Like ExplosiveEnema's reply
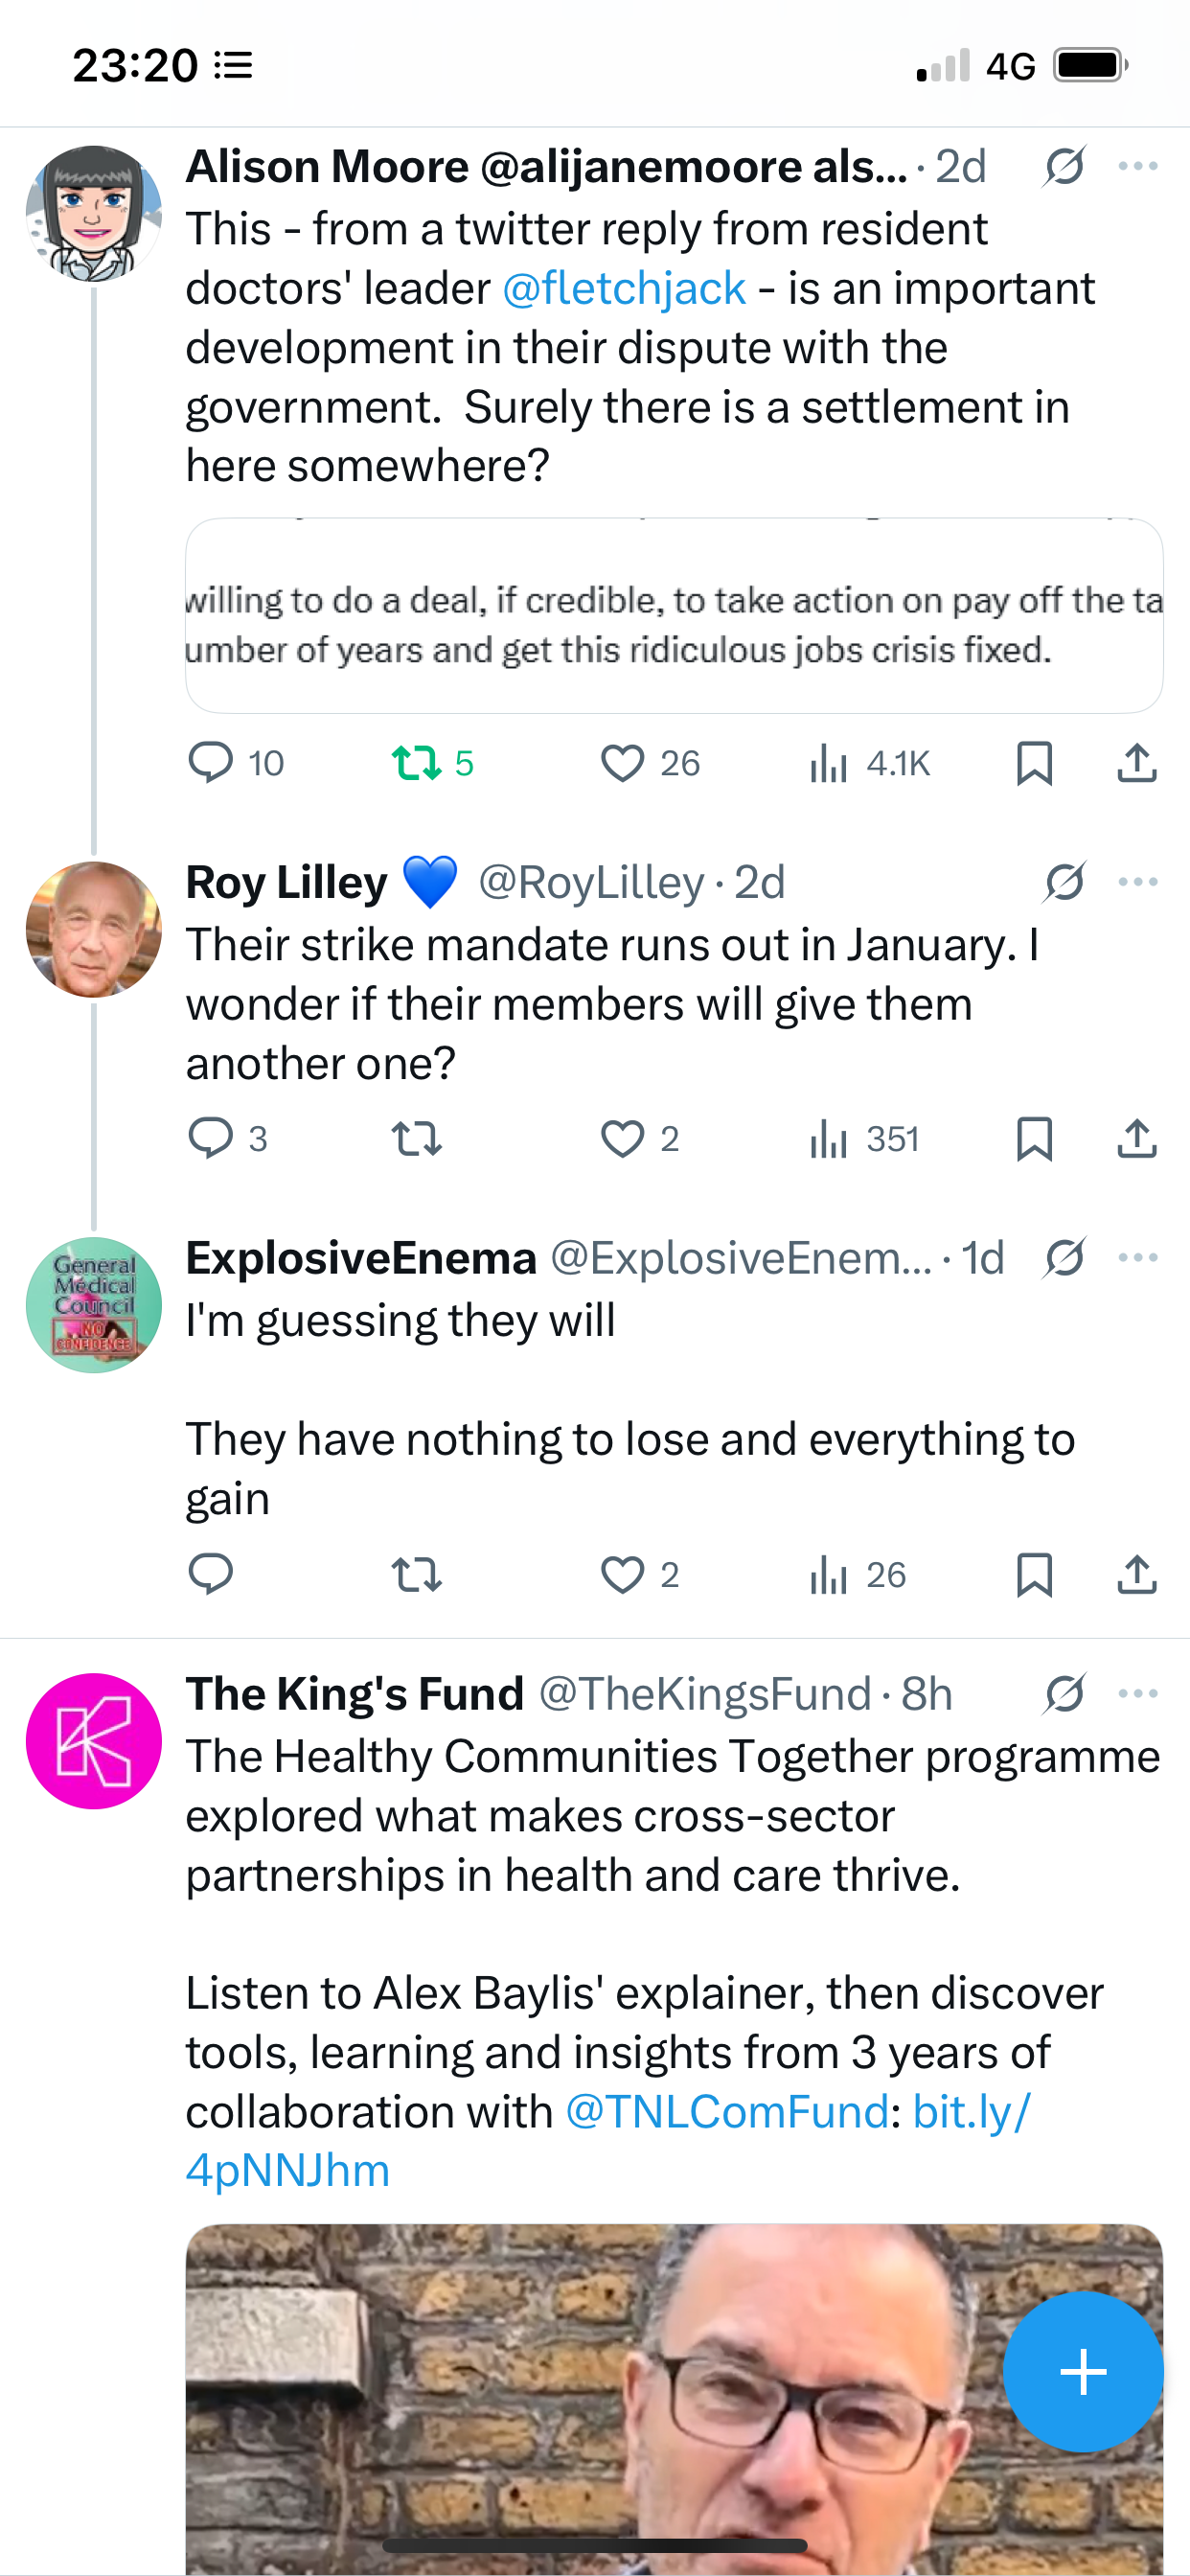The image size is (1190, 2576). 622,1575
